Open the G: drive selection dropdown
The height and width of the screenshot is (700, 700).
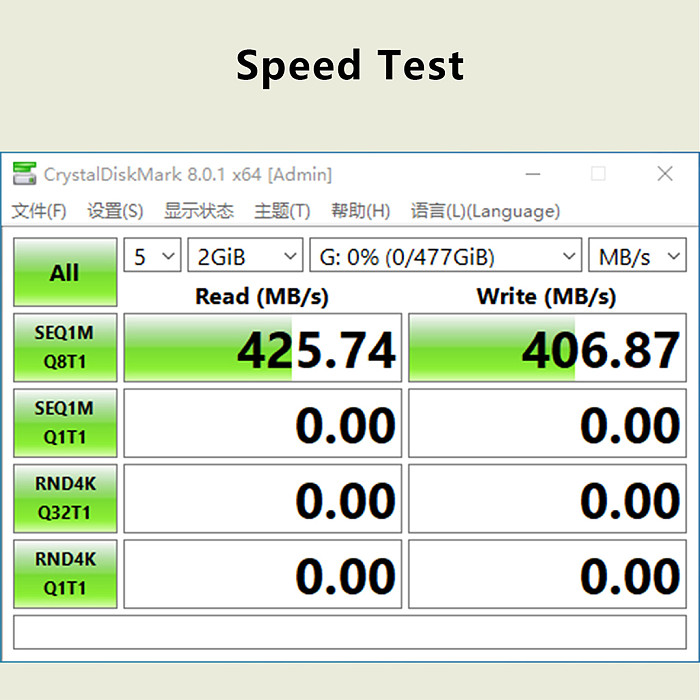(x=446, y=255)
